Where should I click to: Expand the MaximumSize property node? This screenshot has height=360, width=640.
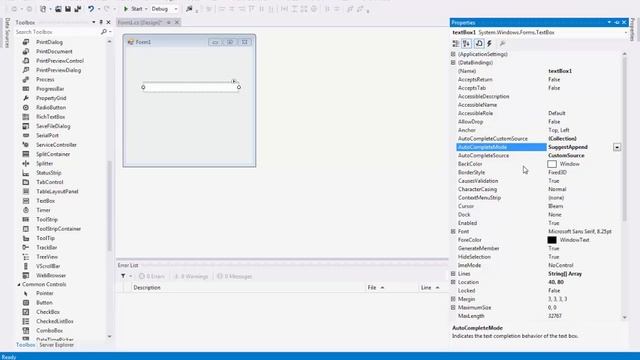pyautogui.click(x=453, y=307)
